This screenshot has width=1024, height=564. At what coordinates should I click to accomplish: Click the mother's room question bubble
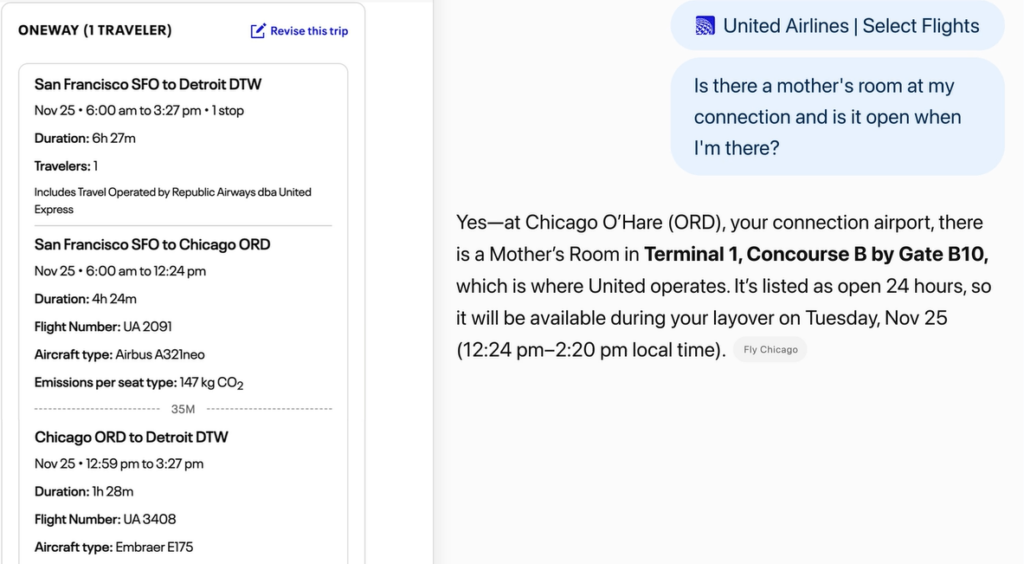pos(837,117)
